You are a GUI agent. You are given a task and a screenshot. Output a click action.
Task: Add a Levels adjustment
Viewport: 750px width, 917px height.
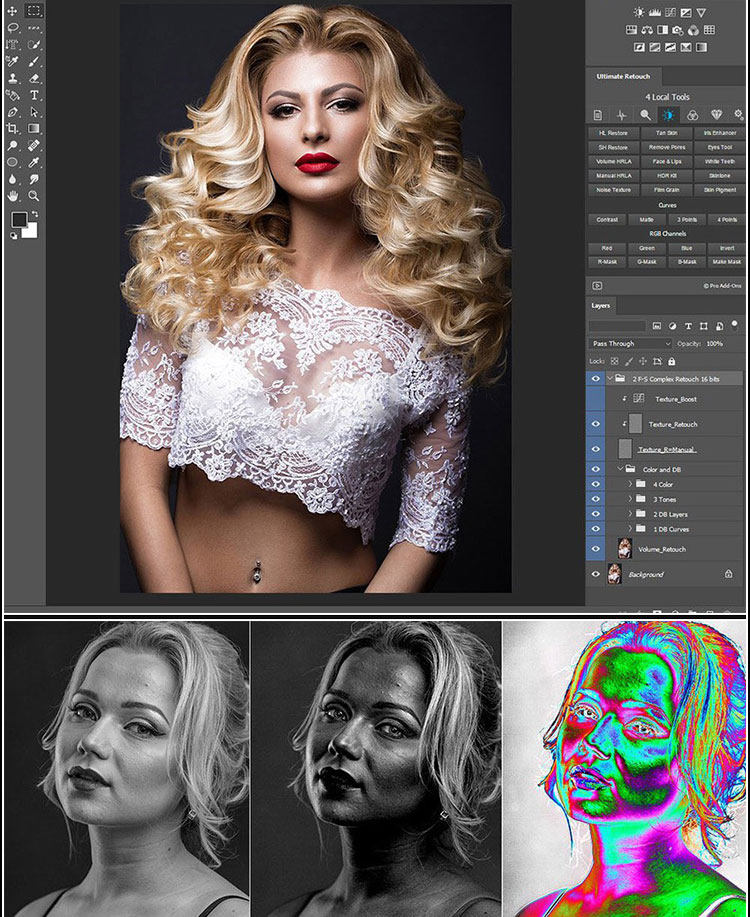pos(655,12)
